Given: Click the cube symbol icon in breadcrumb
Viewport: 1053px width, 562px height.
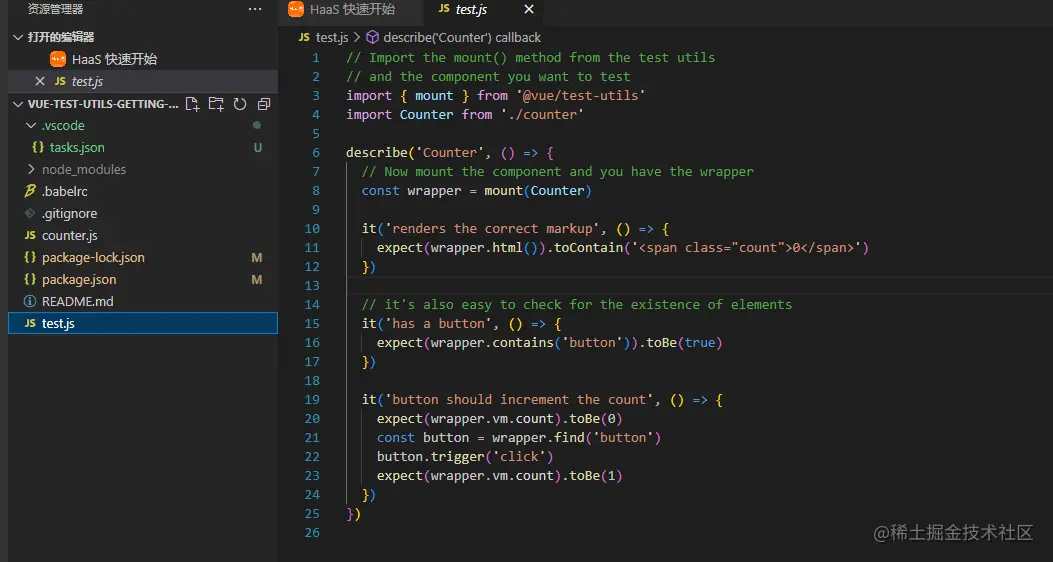Looking at the screenshot, I should 373,38.
